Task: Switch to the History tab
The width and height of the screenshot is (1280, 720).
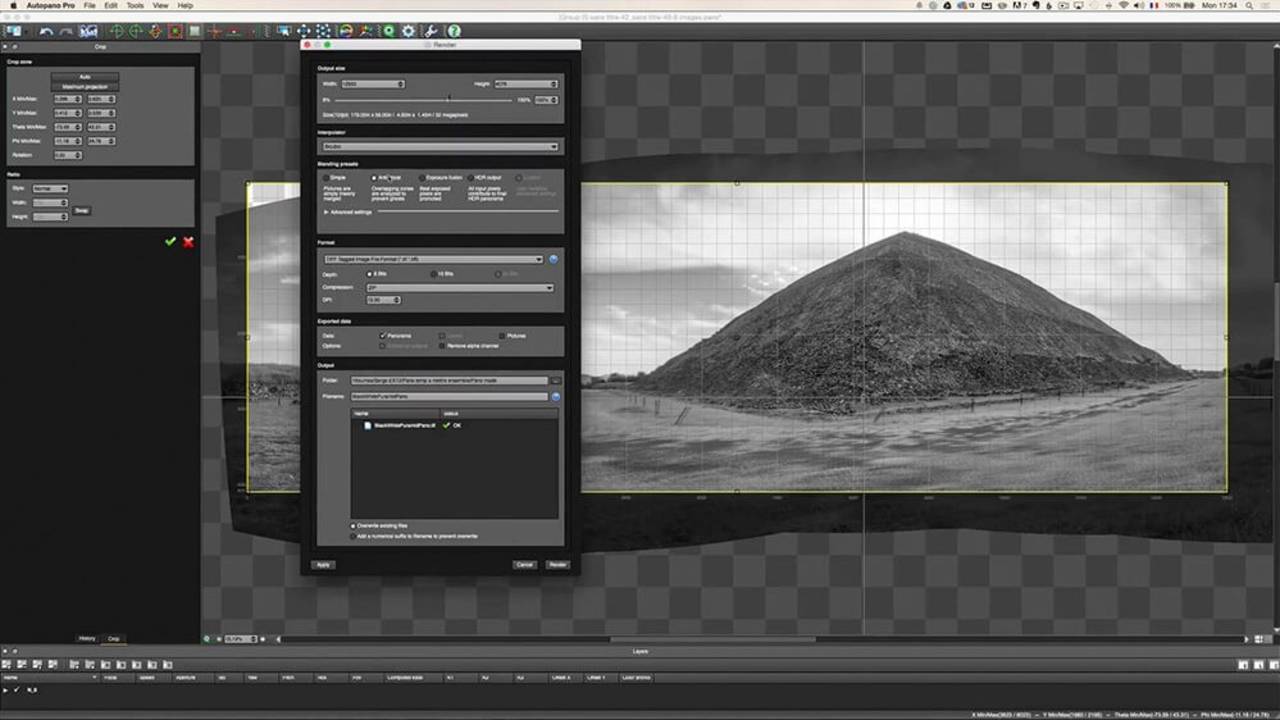Action: point(87,638)
